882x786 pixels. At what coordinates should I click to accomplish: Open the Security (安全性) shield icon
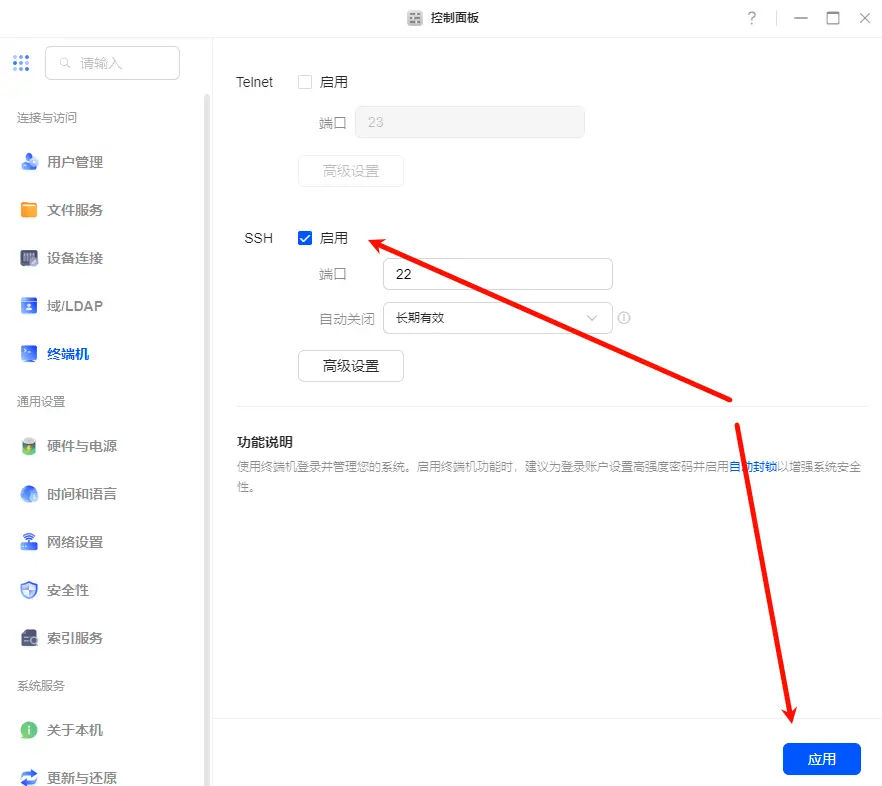point(29,590)
